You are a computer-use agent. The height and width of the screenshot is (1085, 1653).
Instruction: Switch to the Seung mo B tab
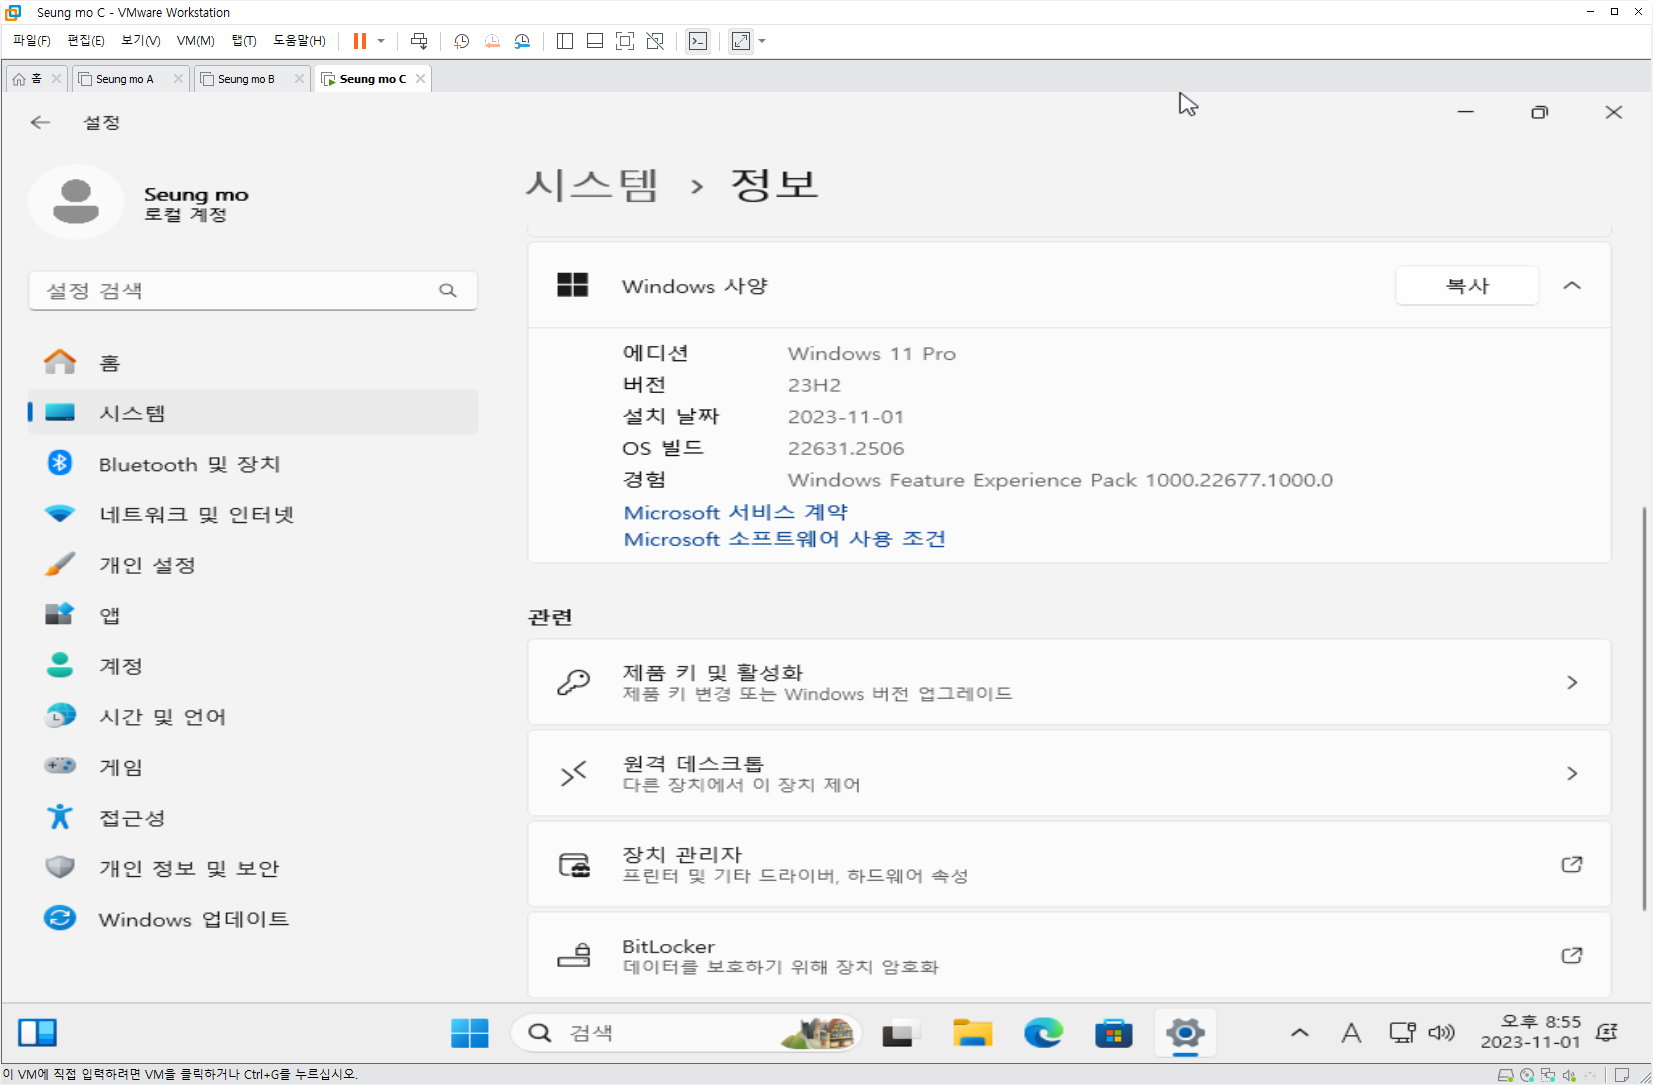[x=245, y=79]
